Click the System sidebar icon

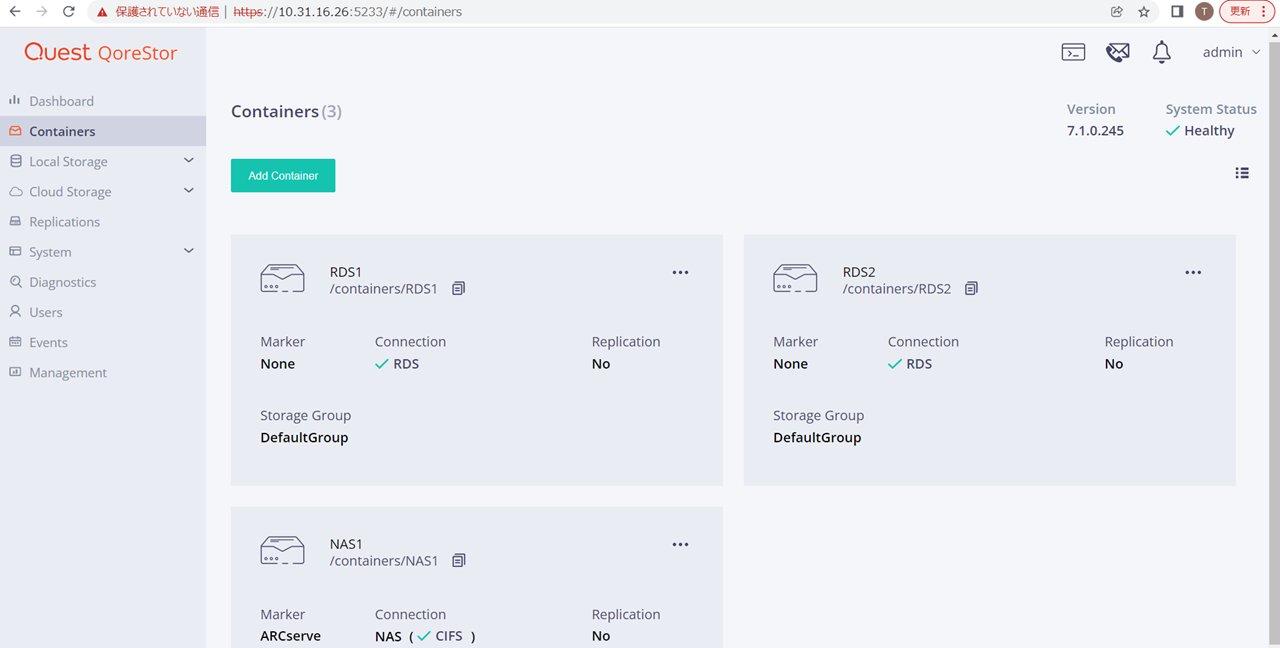(x=15, y=252)
